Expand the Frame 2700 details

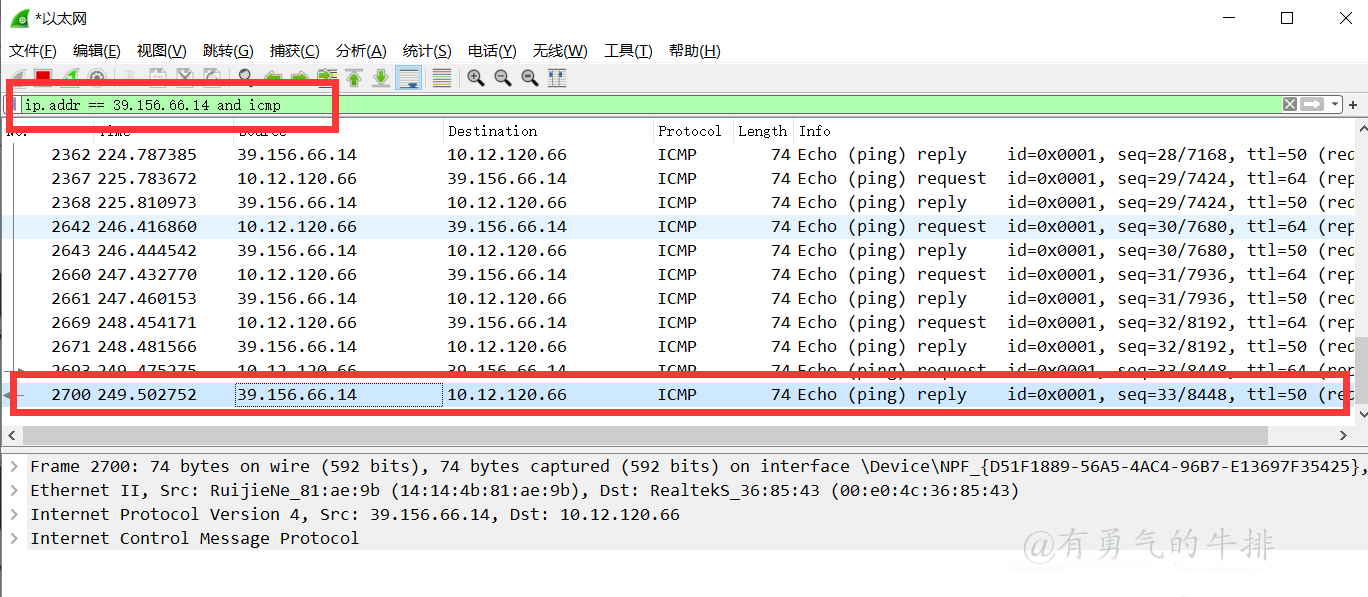click(x=15, y=467)
